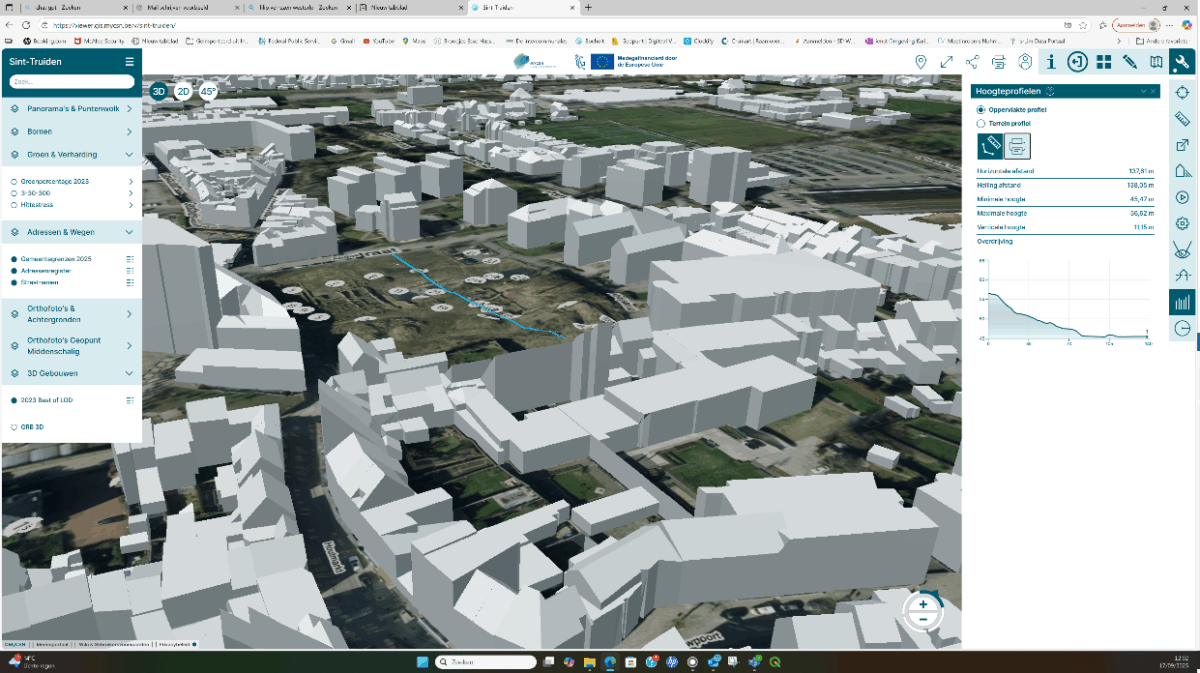Open the pencil drawing tool
The height and width of the screenshot is (673, 1200).
click(x=1130, y=62)
